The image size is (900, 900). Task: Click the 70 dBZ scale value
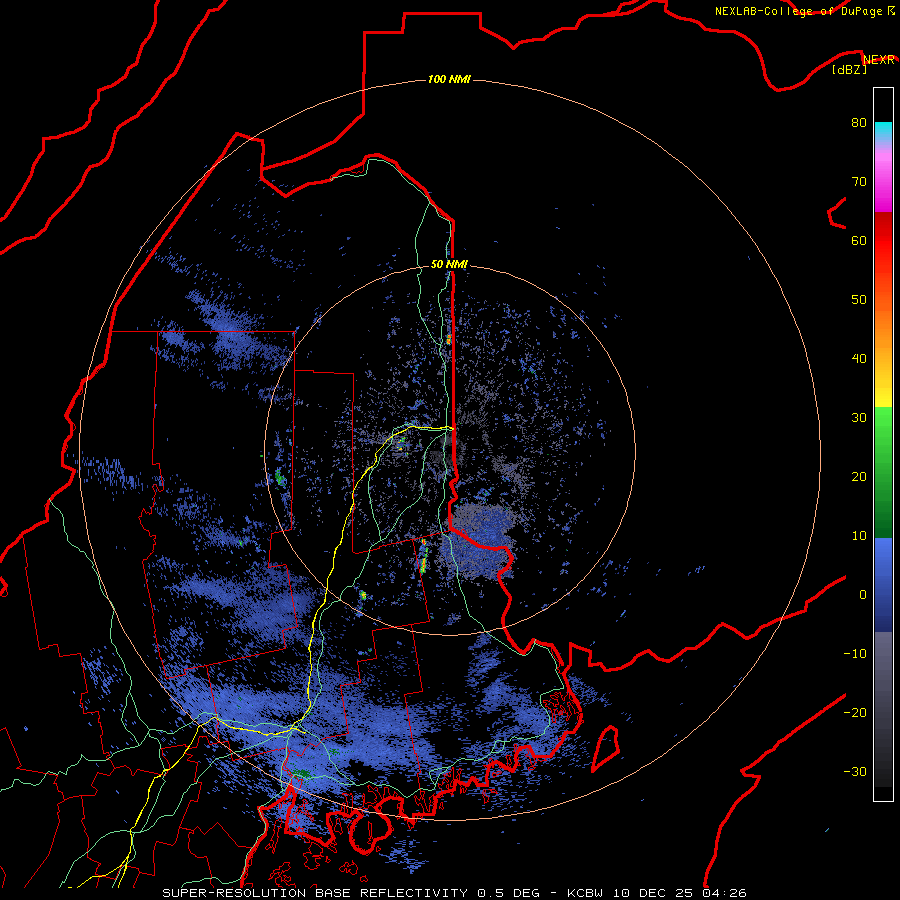pyautogui.click(x=859, y=182)
